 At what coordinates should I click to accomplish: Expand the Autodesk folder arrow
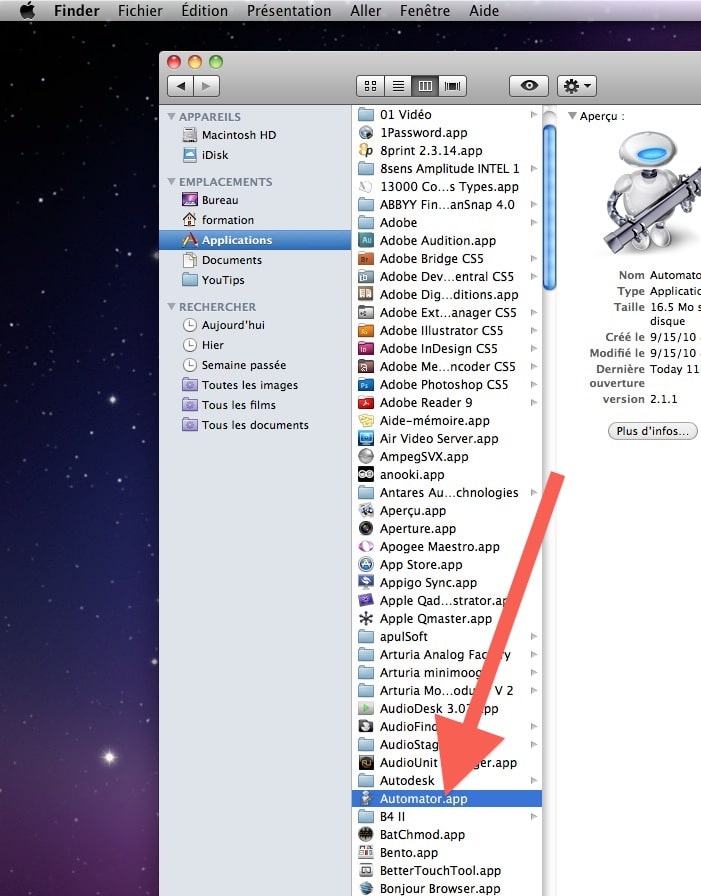point(534,781)
